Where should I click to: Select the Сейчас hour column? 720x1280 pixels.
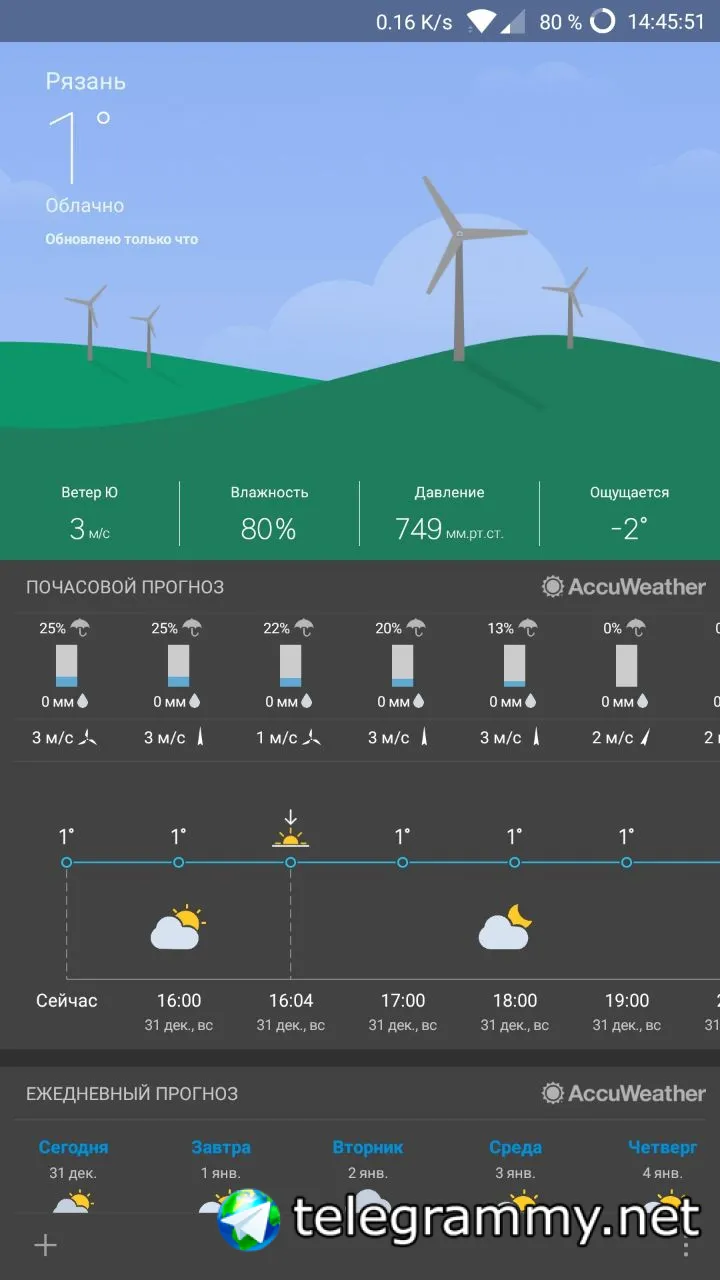[67, 1000]
